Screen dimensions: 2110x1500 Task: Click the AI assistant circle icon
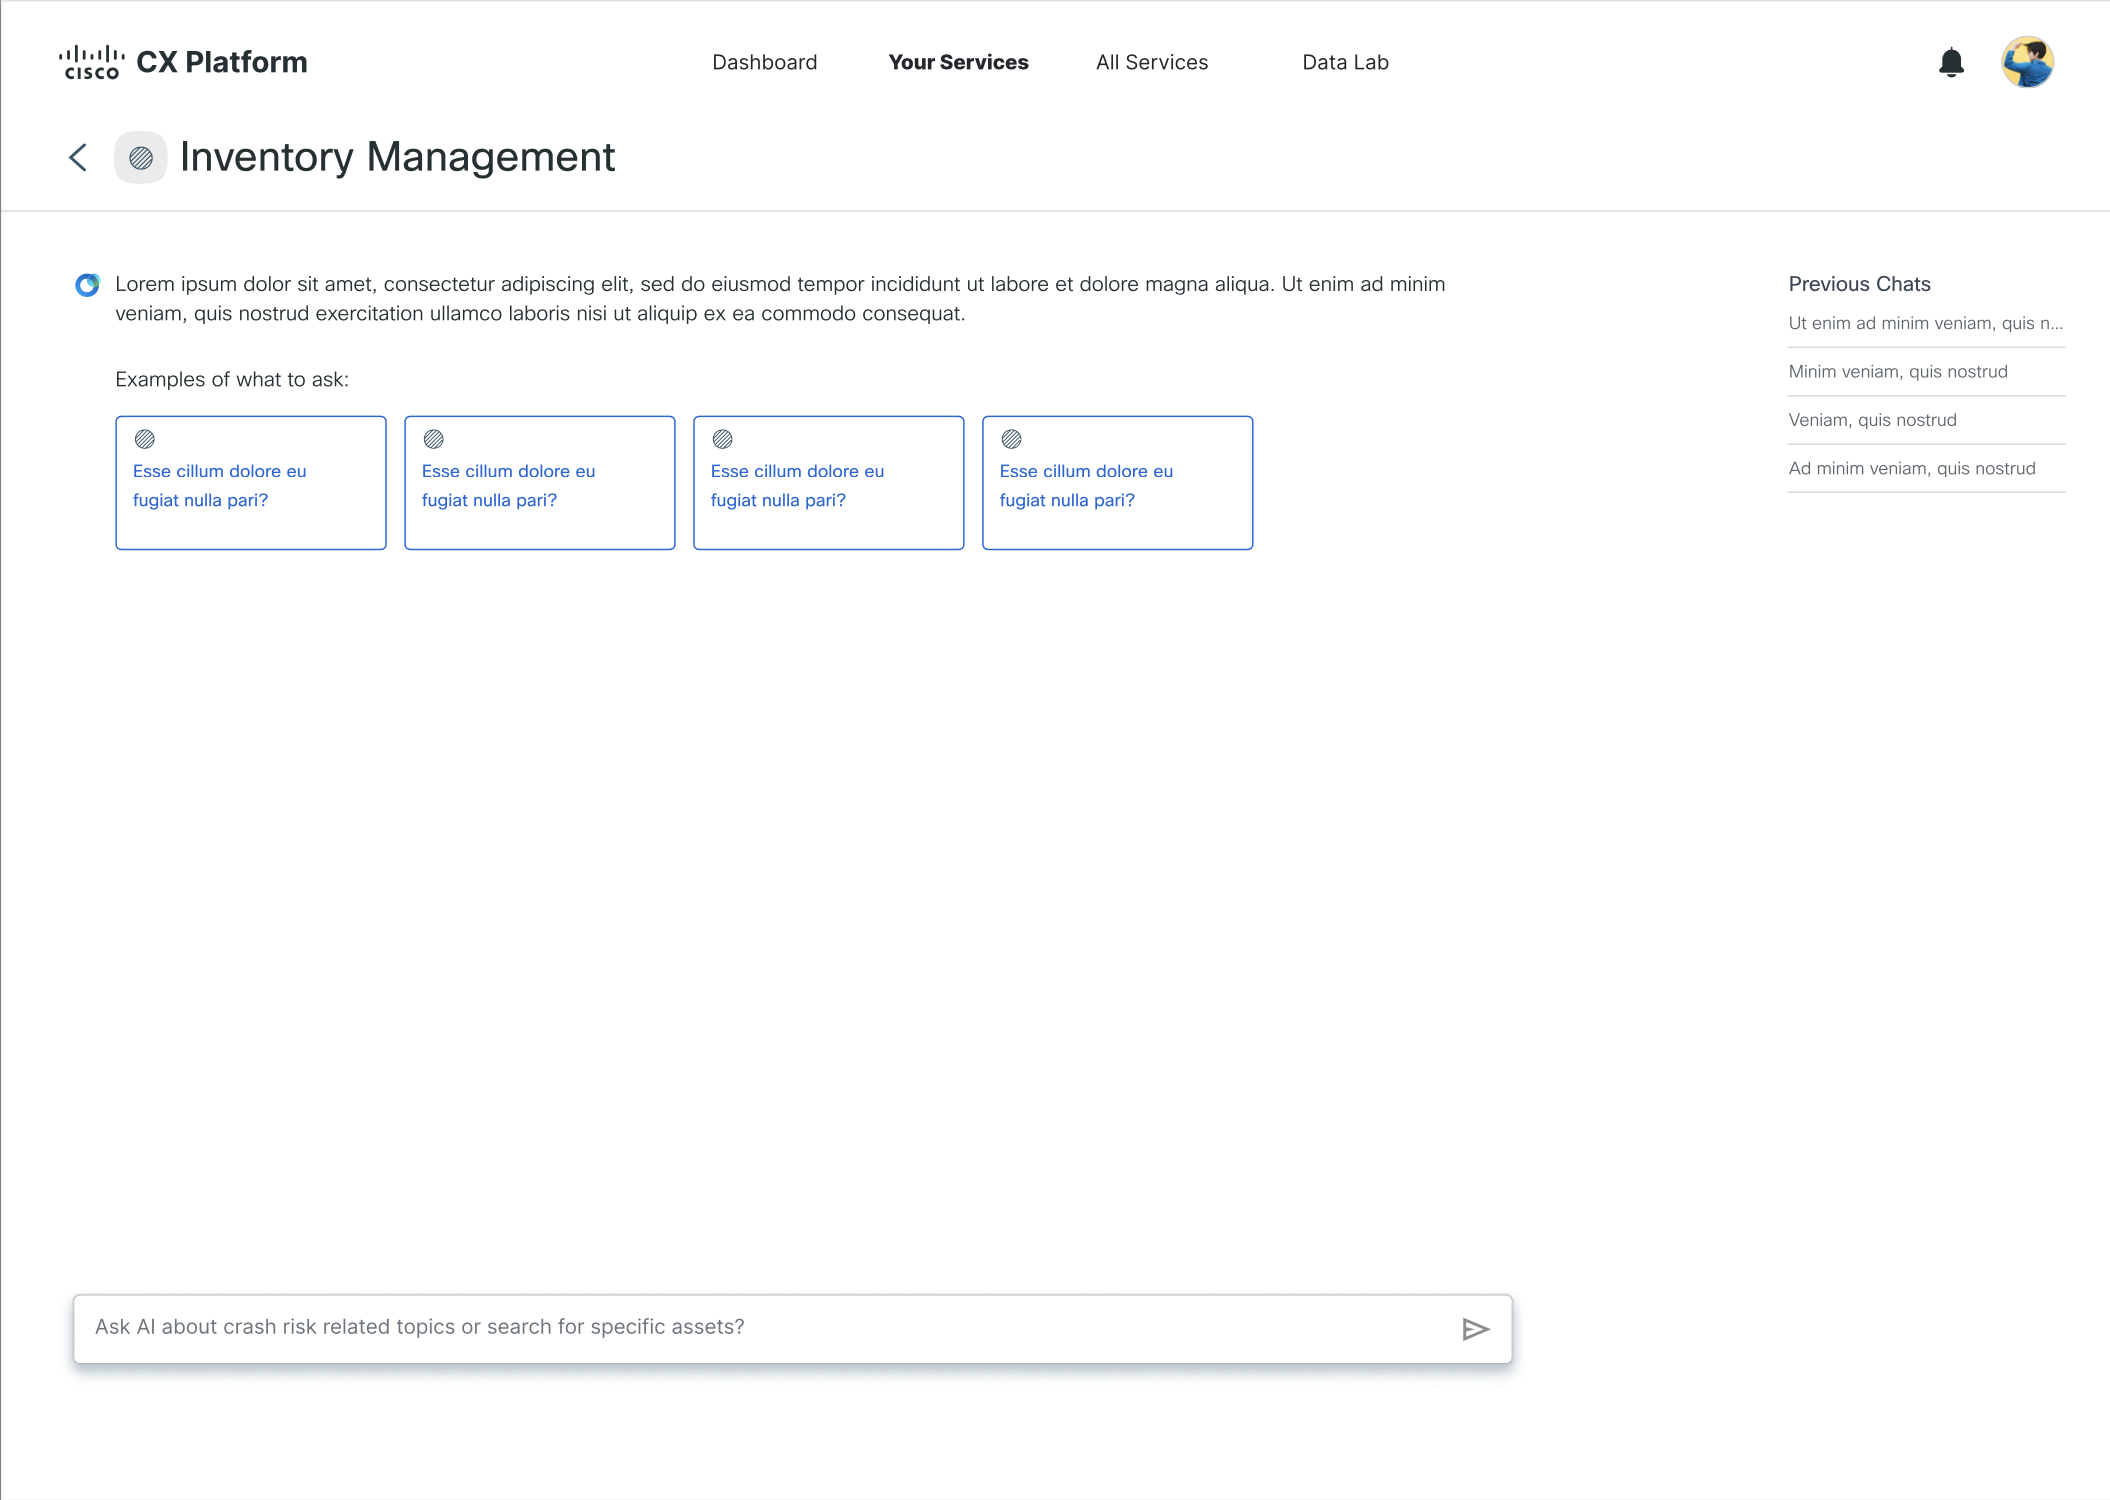click(88, 285)
